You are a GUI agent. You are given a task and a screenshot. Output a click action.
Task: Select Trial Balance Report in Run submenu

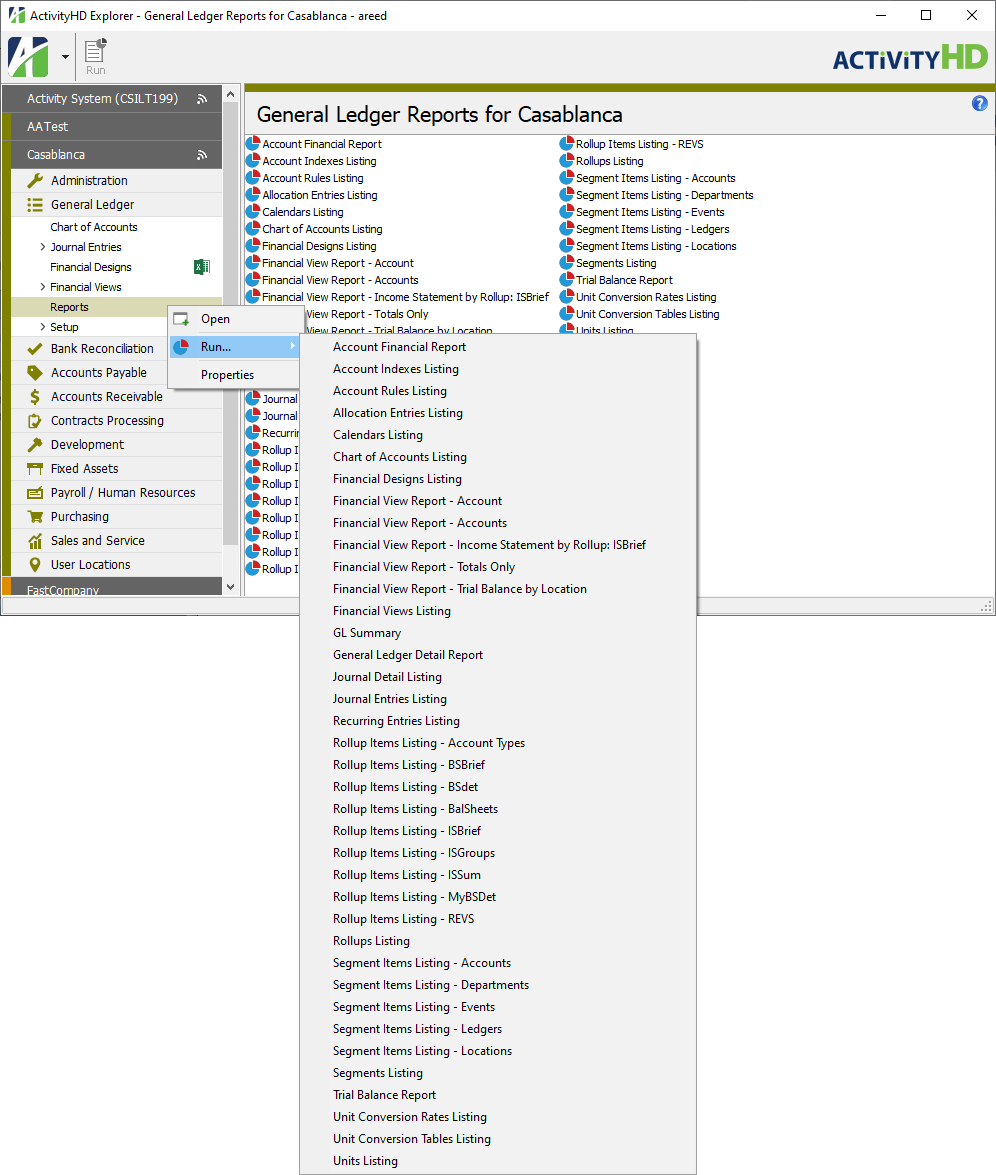coord(384,1095)
